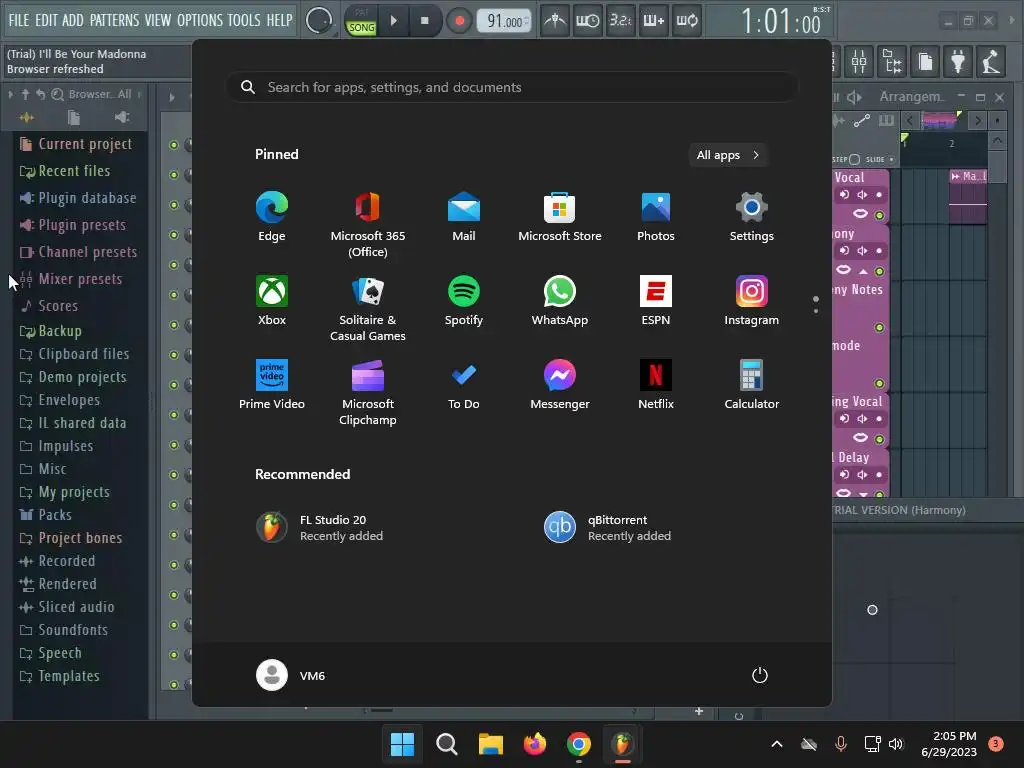The image size is (1024, 768).
Task: Toggle the overdub / blend recording icon
Action: (x=653, y=21)
